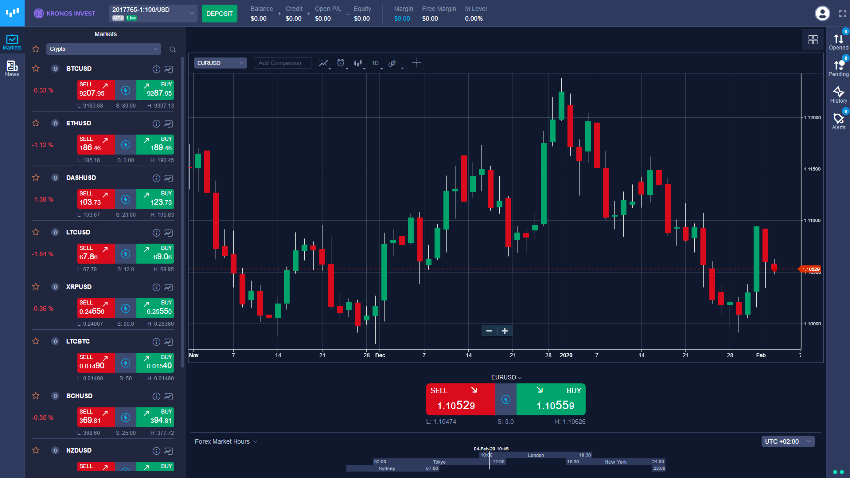The width and height of the screenshot is (850, 478).
Task: Open the link tool in chart toolbar
Action: 392,63
